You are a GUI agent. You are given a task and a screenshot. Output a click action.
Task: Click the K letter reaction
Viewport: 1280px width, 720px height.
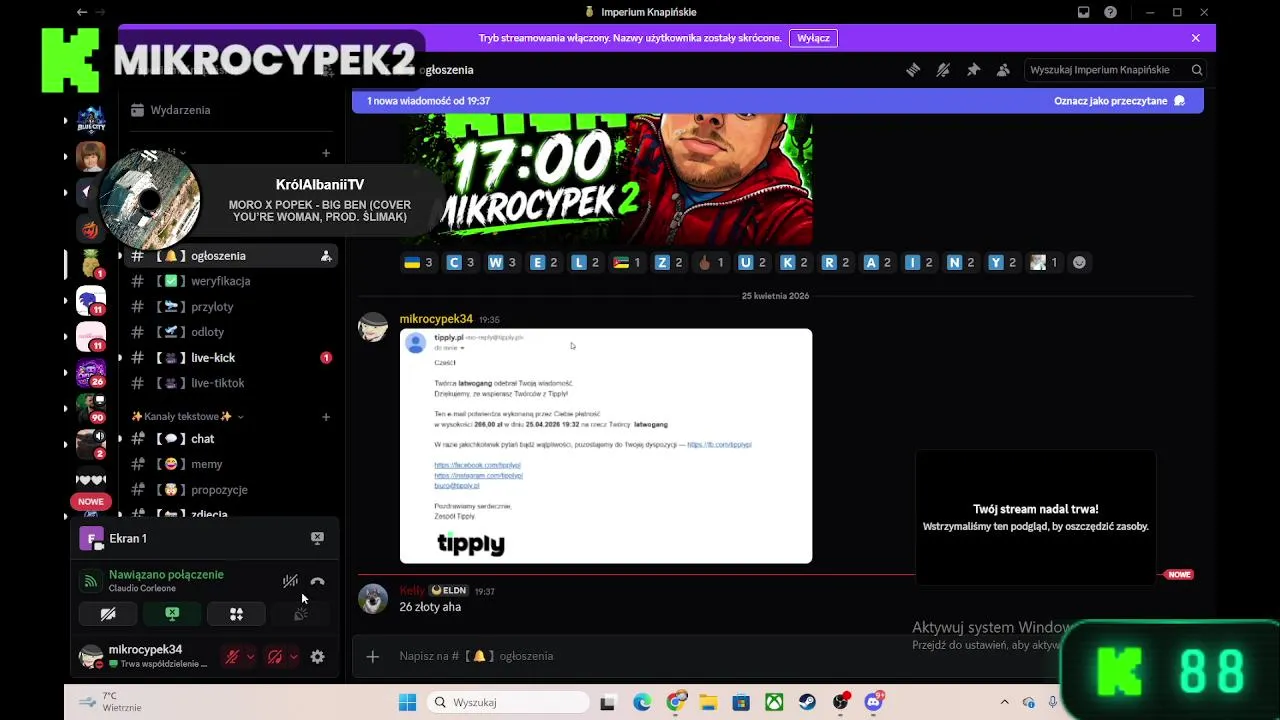[795, 262]
